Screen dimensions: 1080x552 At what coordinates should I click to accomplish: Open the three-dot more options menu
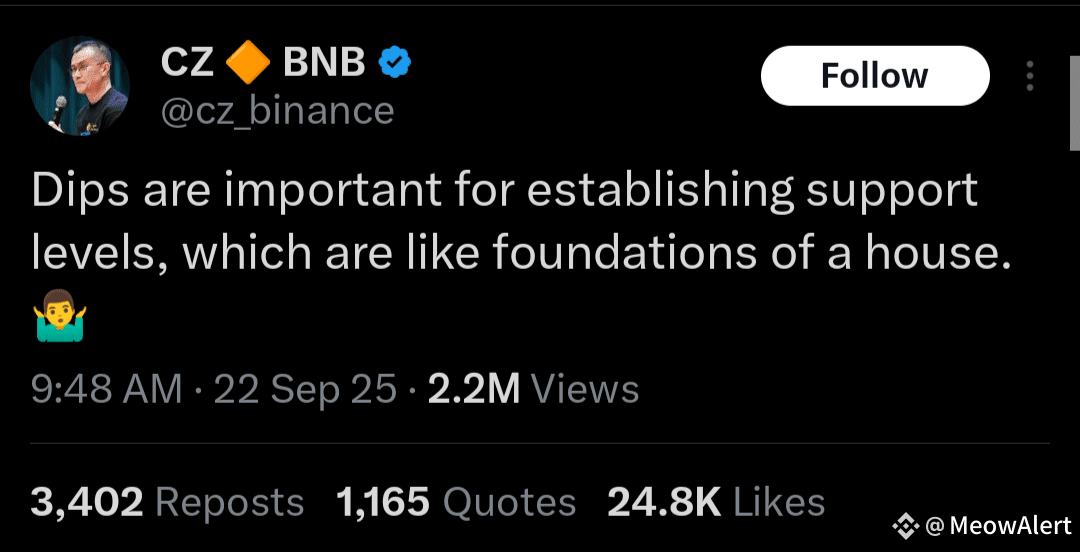pyautogui.click(x=1030, y=76)
